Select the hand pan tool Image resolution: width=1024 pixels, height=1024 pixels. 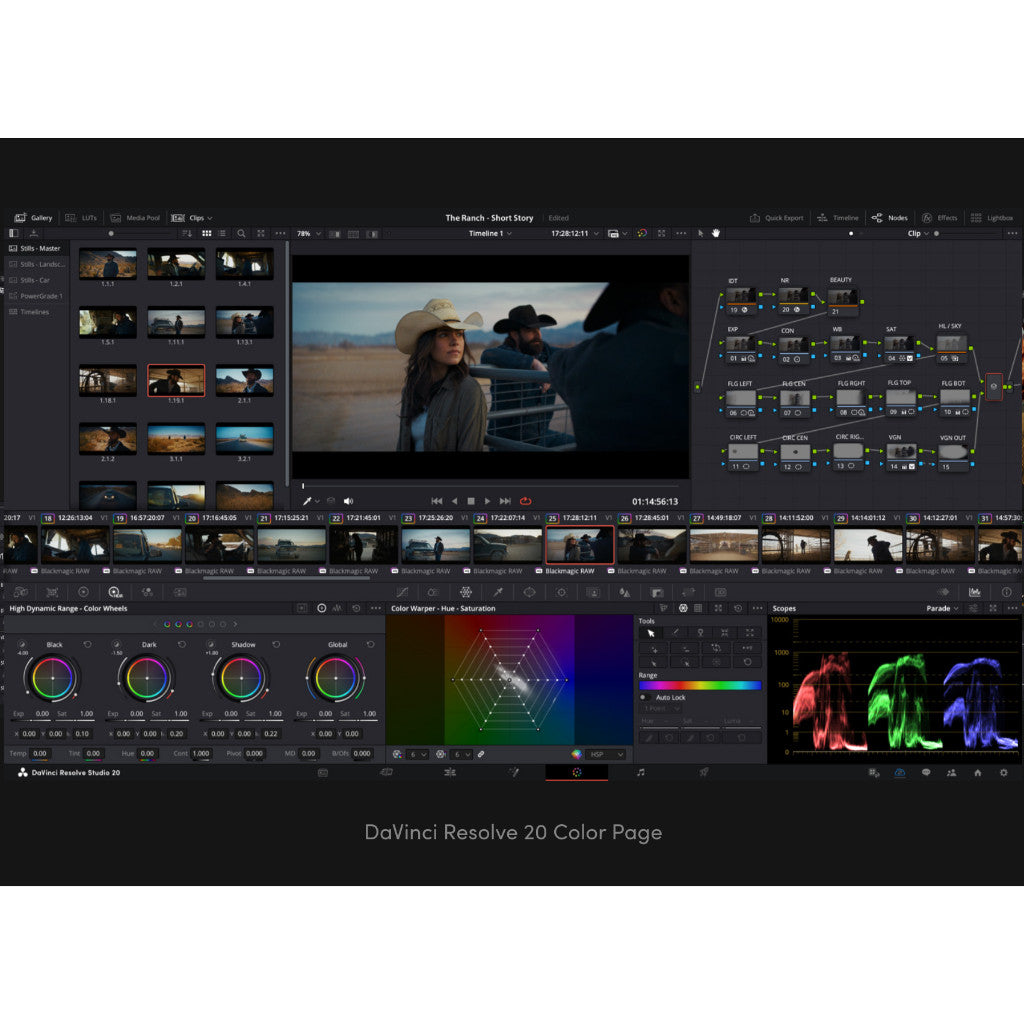click(716, 233)
